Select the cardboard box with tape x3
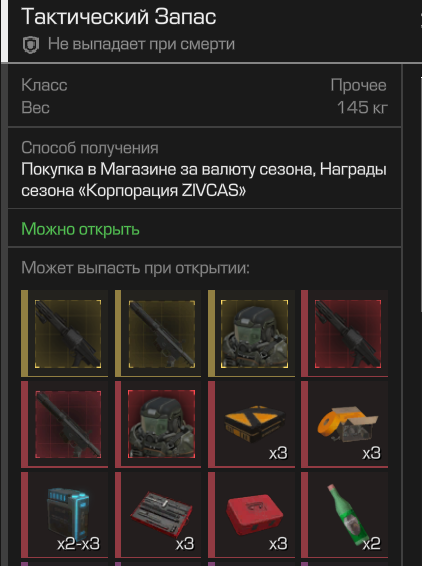 pyautogui.click(x=345, y=424)
